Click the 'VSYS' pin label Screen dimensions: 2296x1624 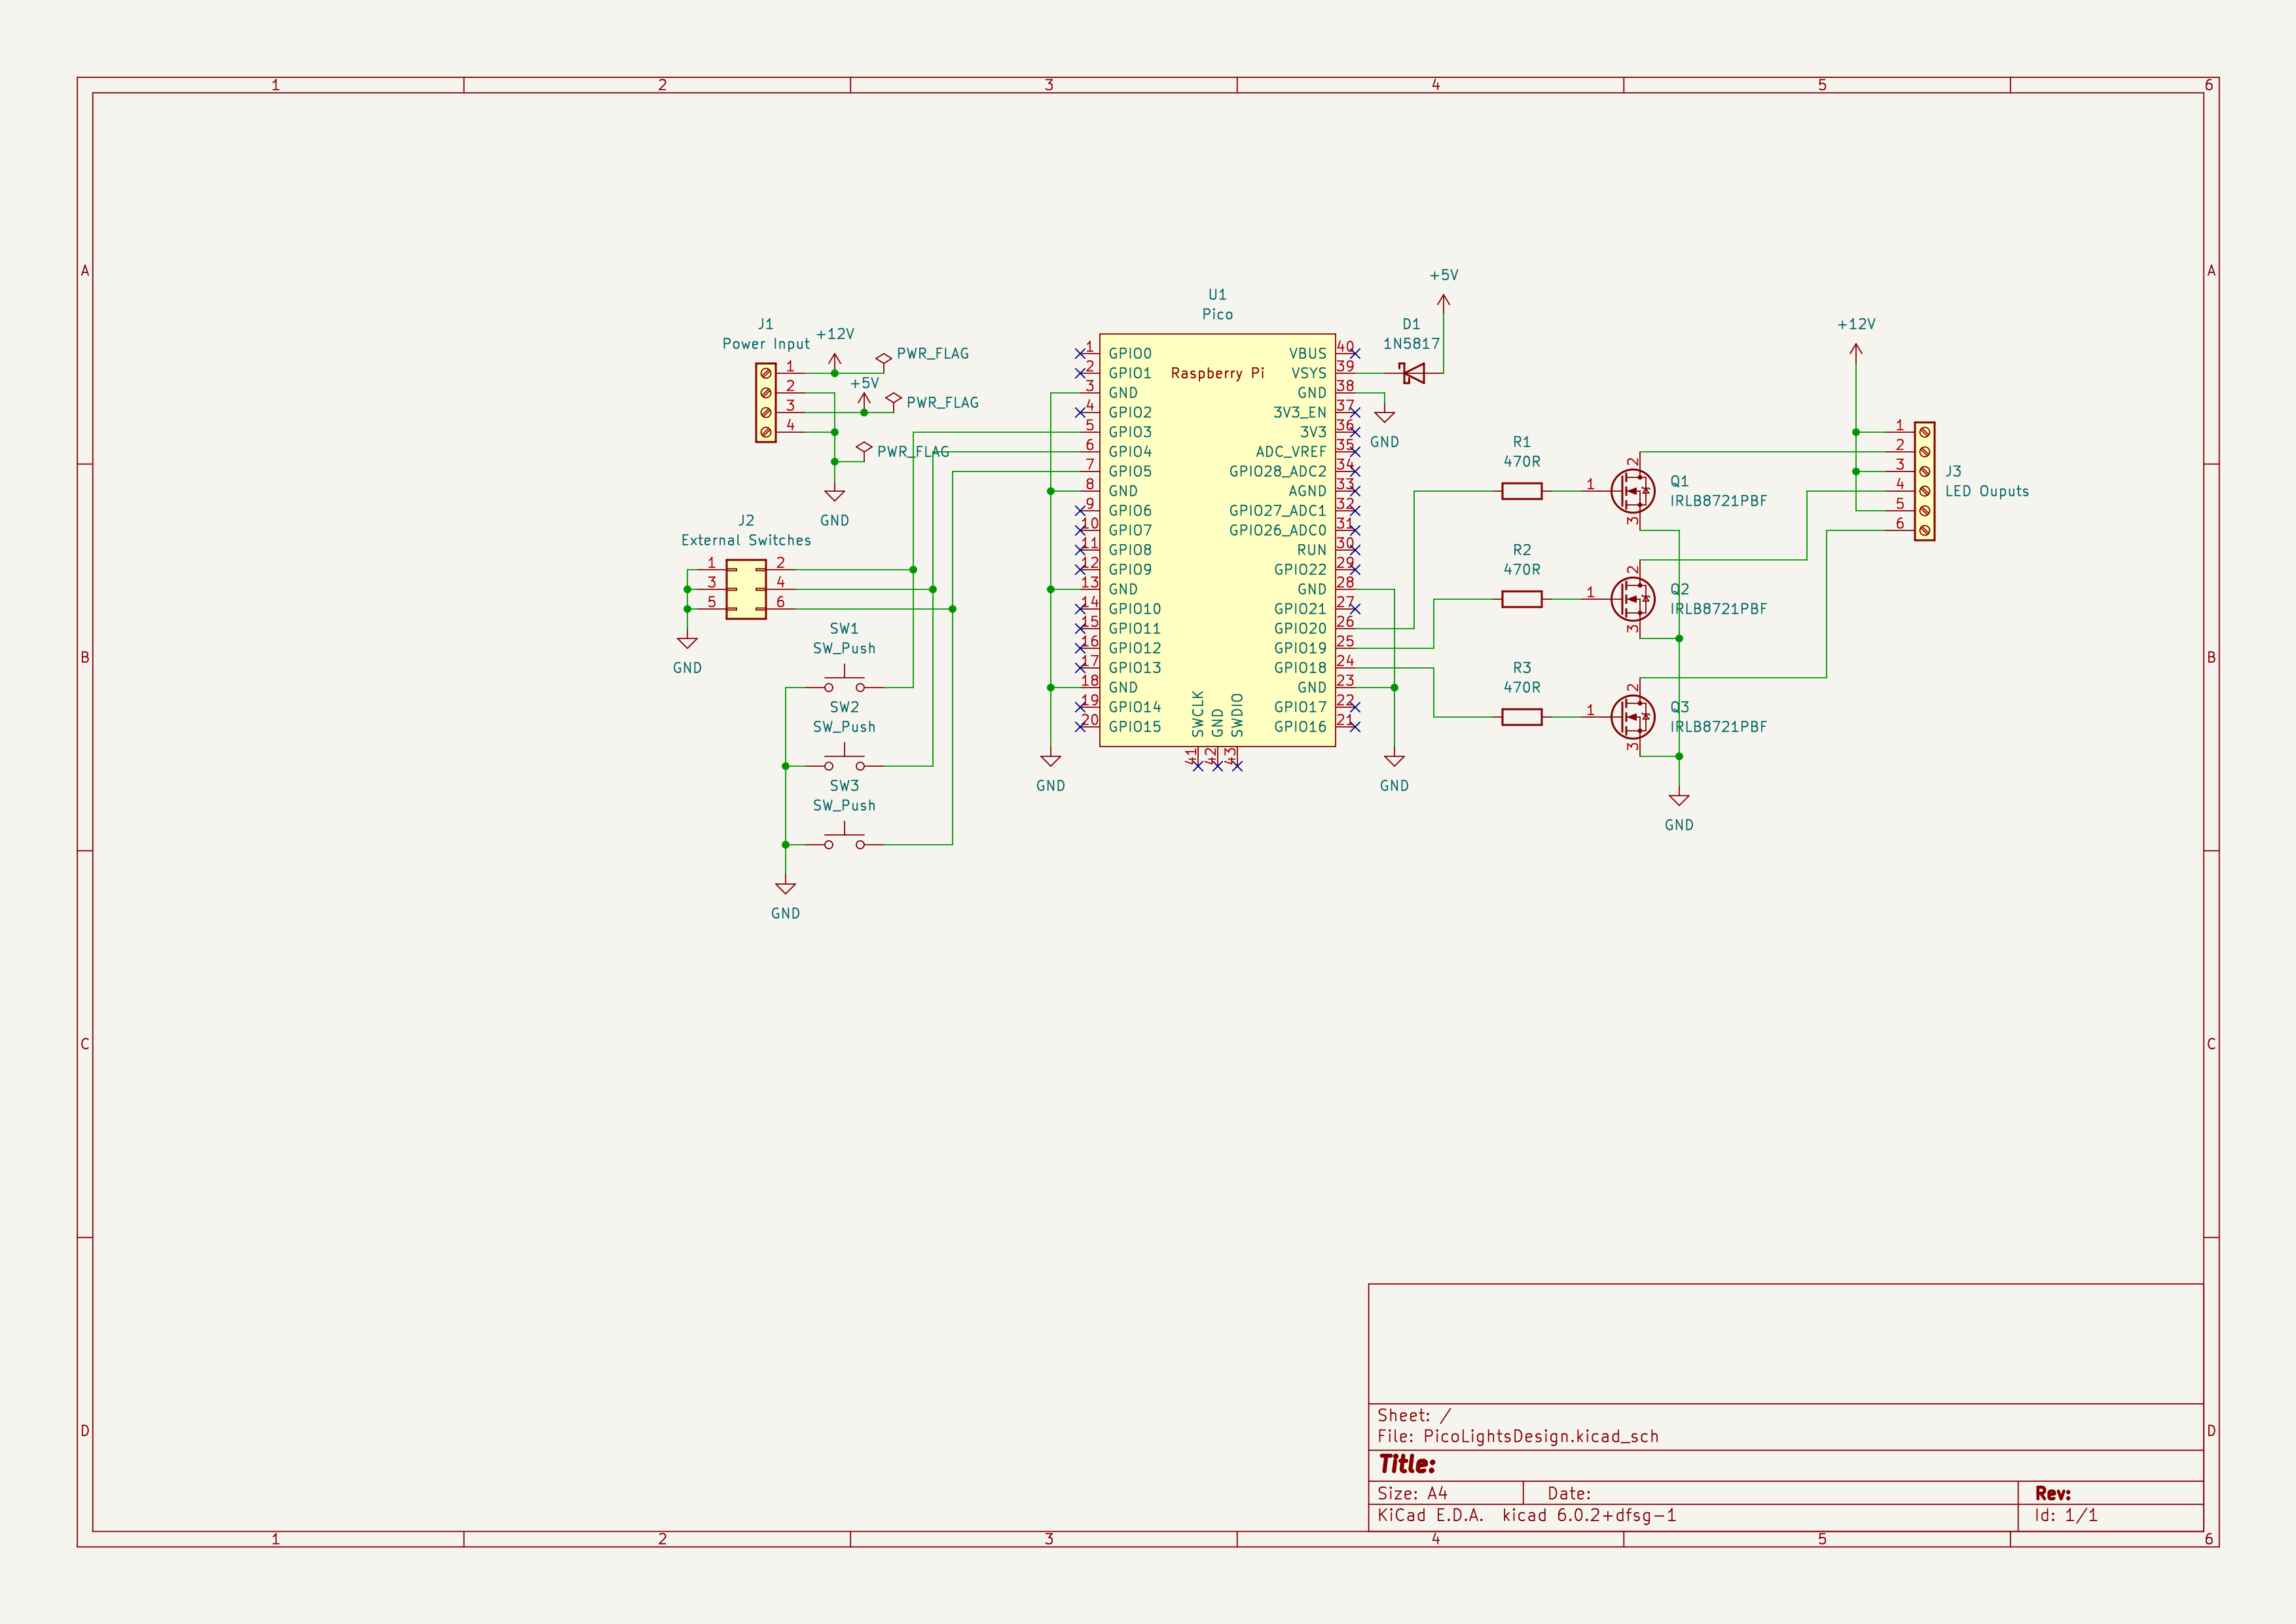point(1308,373)
